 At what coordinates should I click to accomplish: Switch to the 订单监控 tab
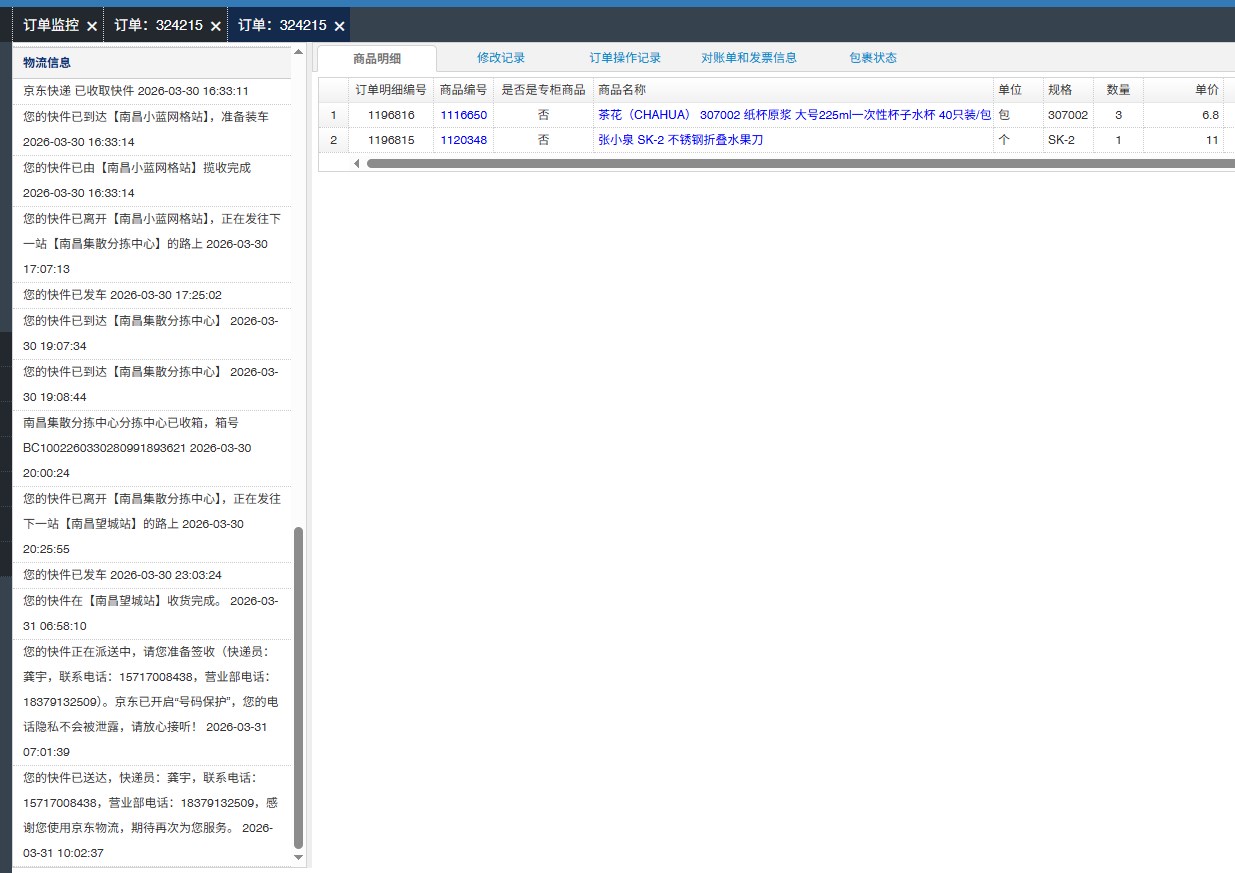[x=51, y=25]
